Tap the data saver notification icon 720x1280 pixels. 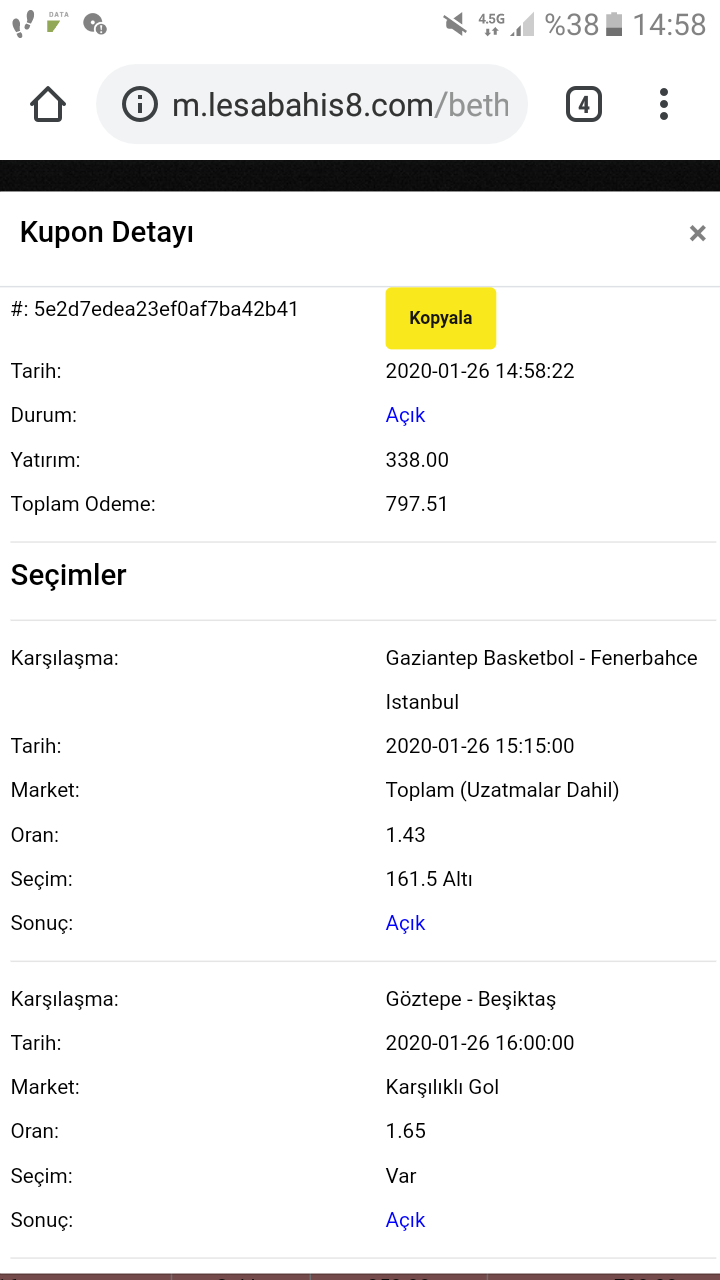tap(59, 22)
